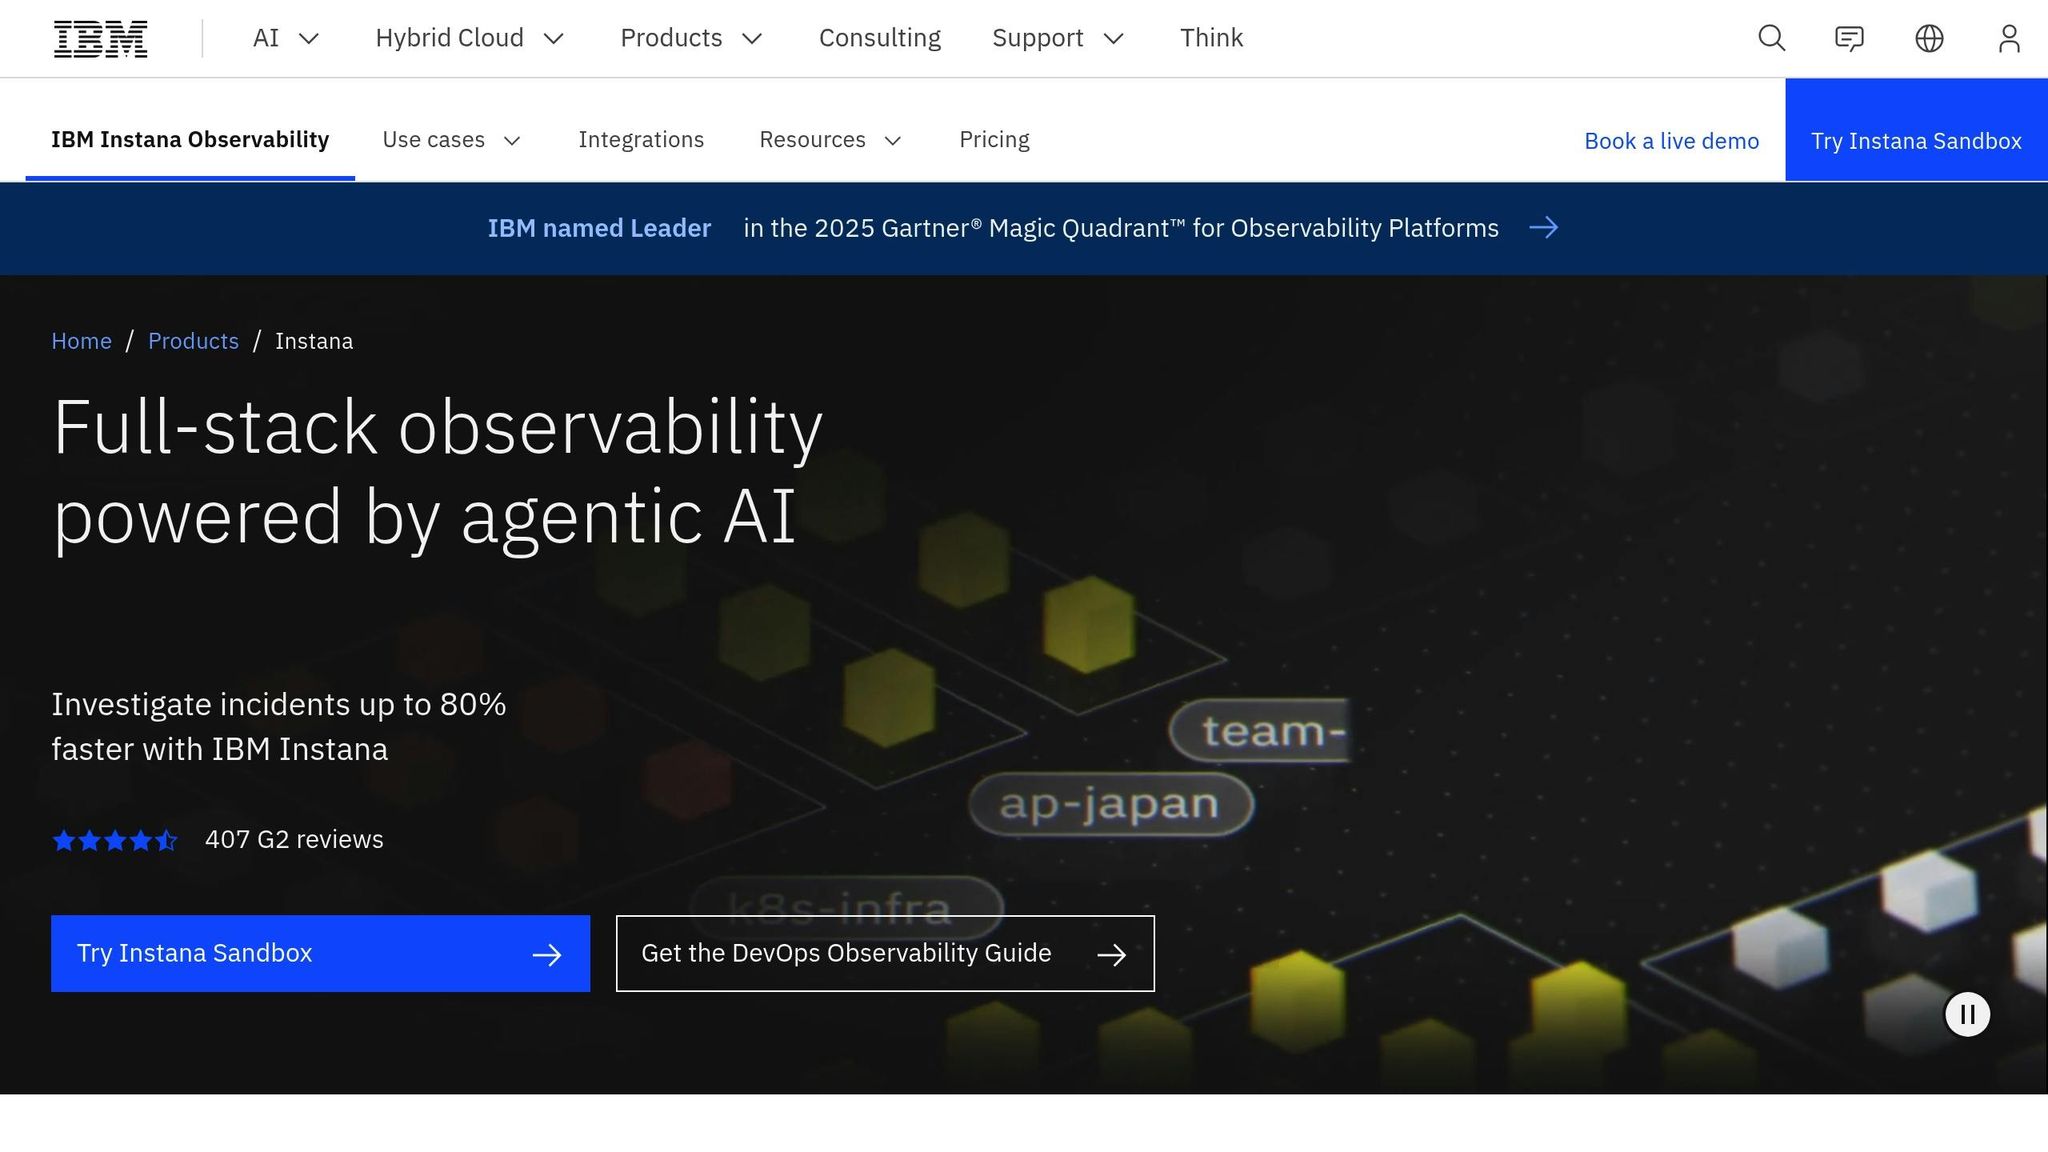
Task: Click the IBM logo
Action: (x=100, y=39)
